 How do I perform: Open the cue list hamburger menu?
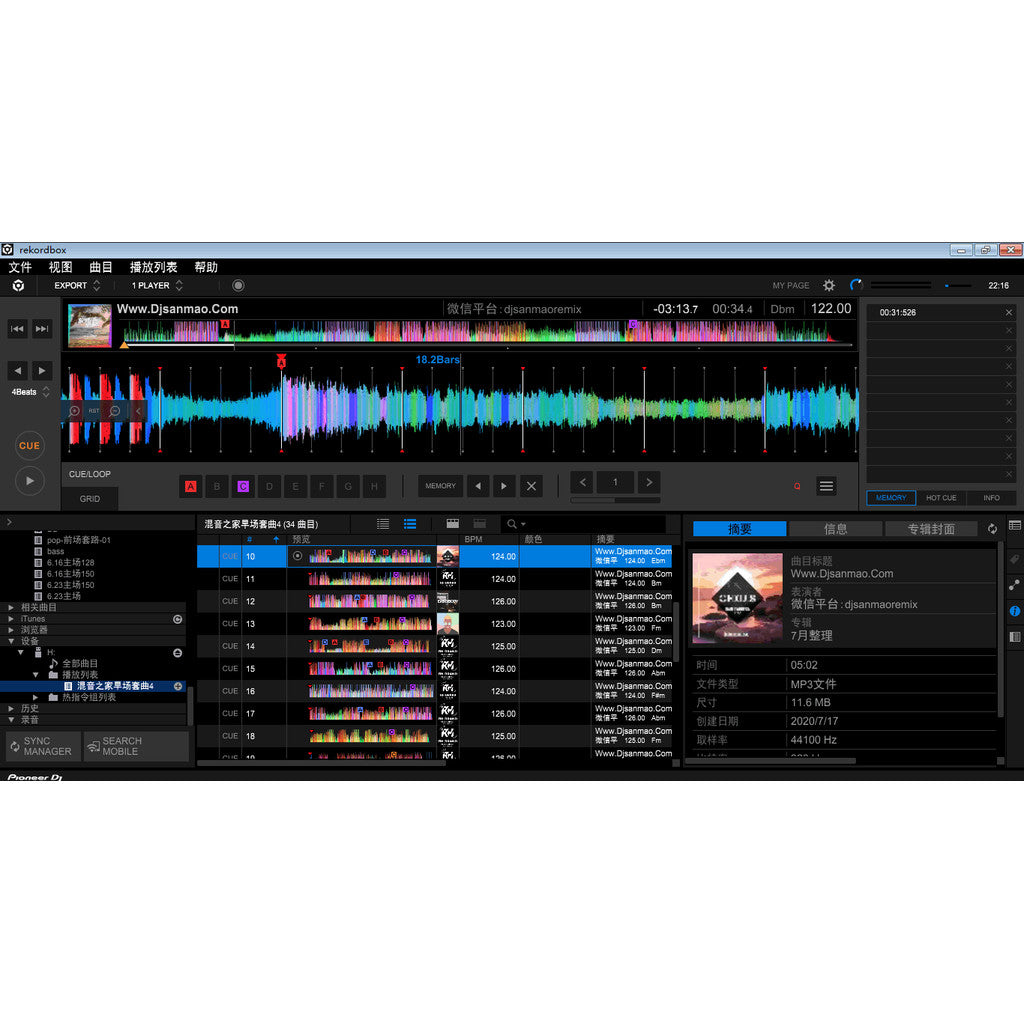(826, 486)
